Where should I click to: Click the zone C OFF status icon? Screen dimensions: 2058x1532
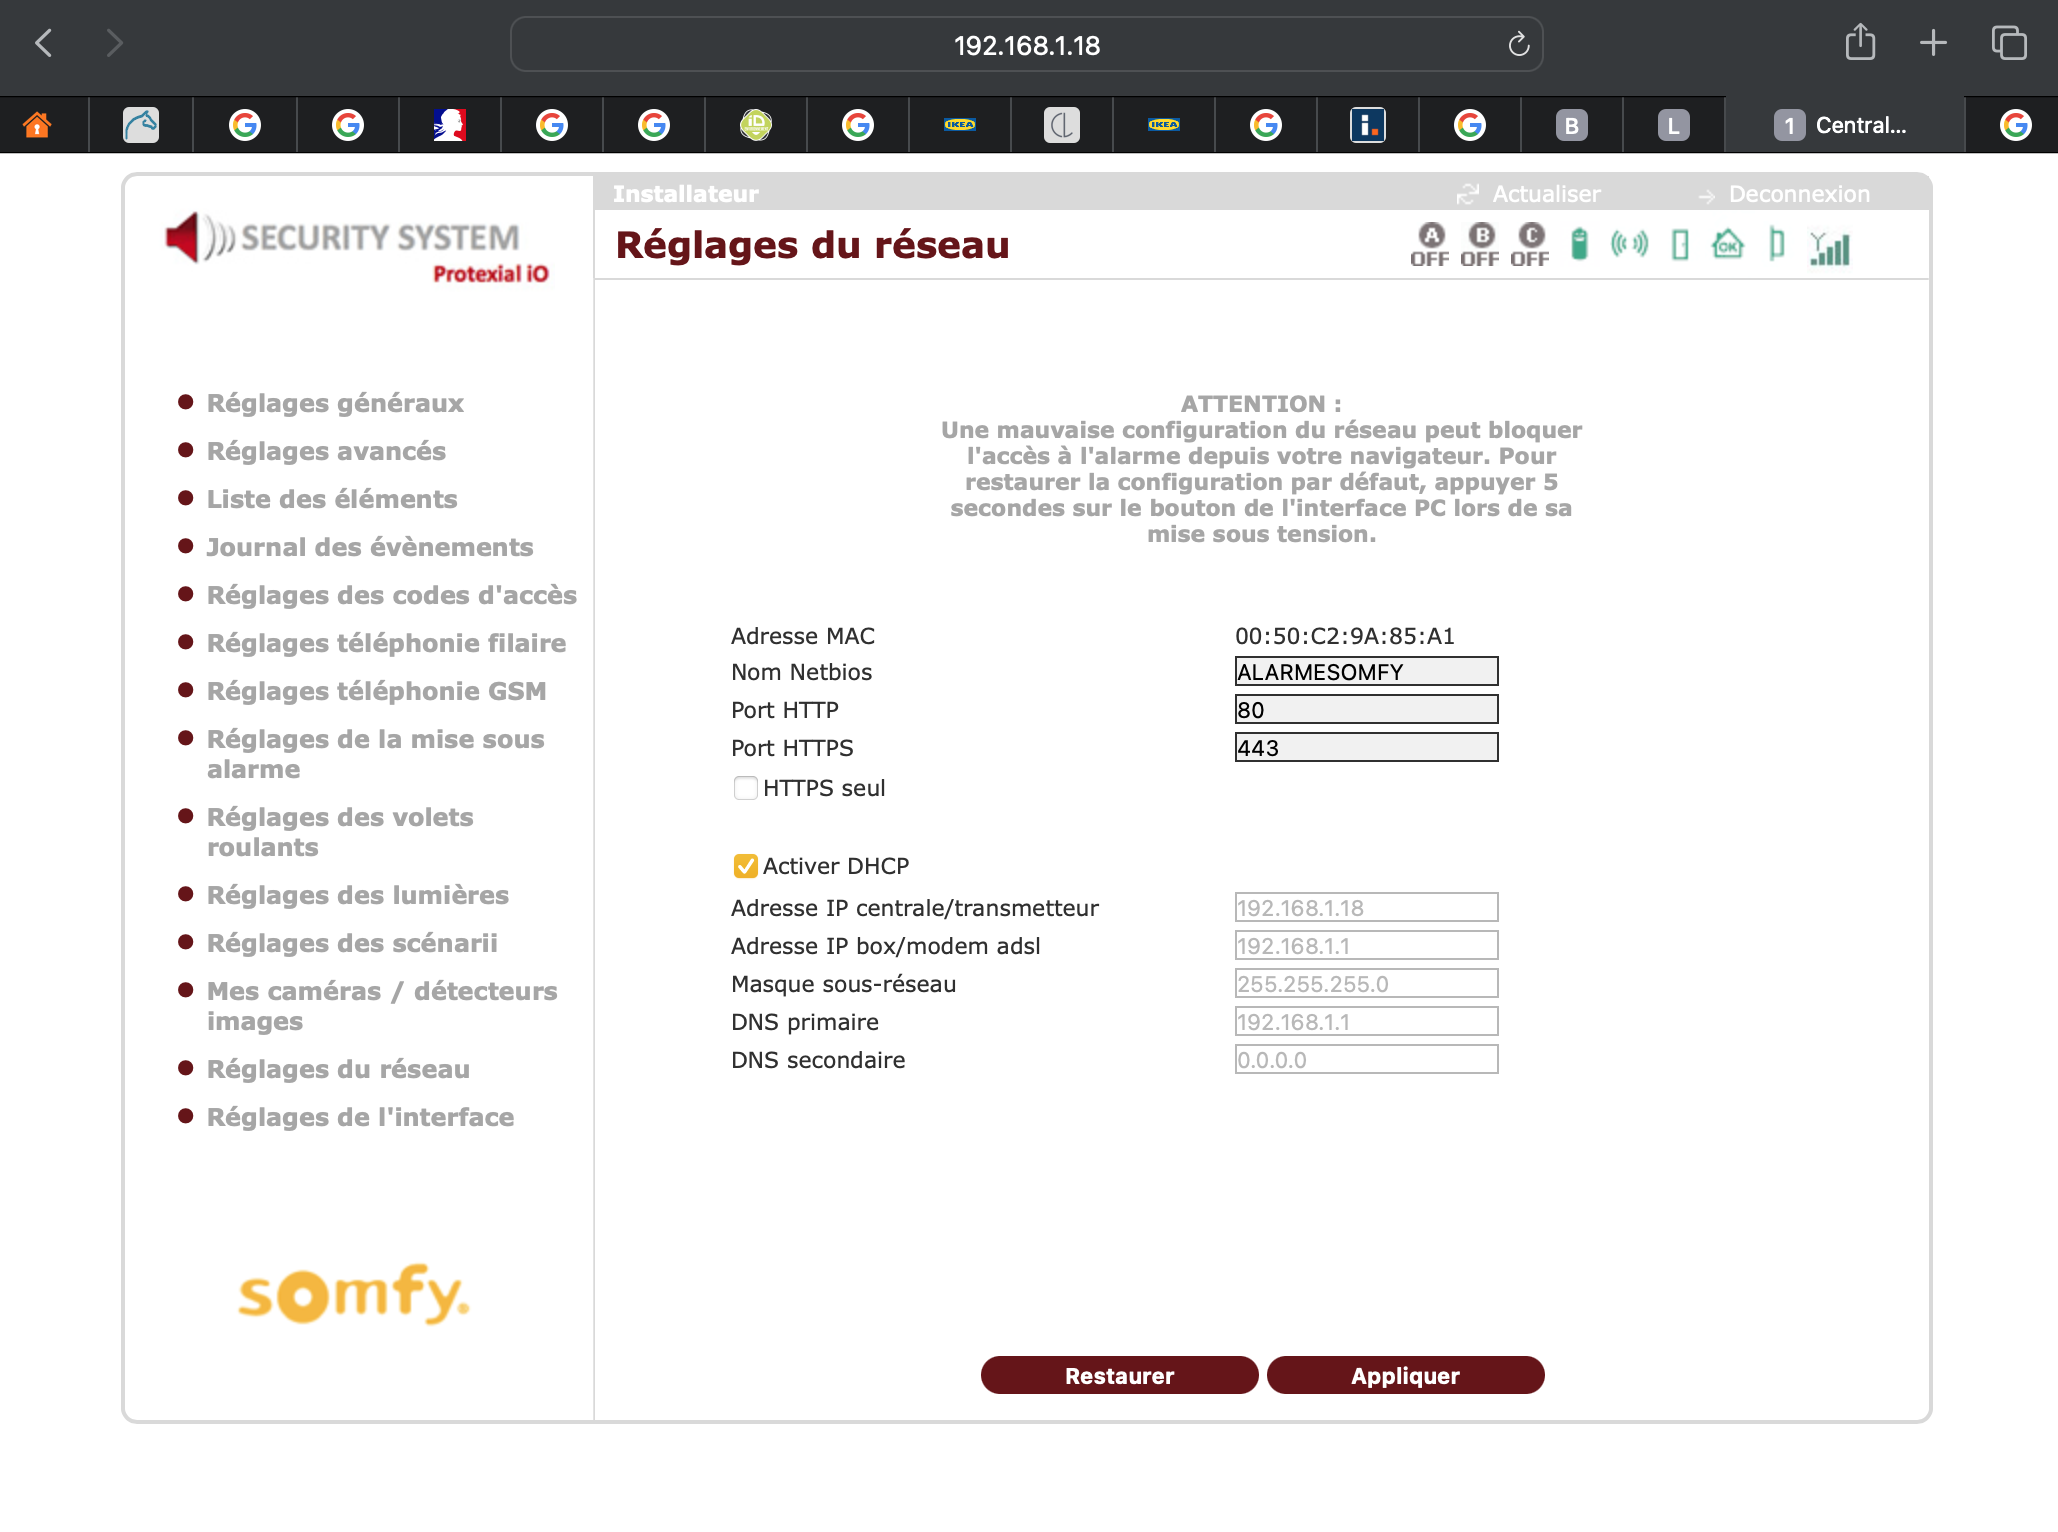point(1530,245)
